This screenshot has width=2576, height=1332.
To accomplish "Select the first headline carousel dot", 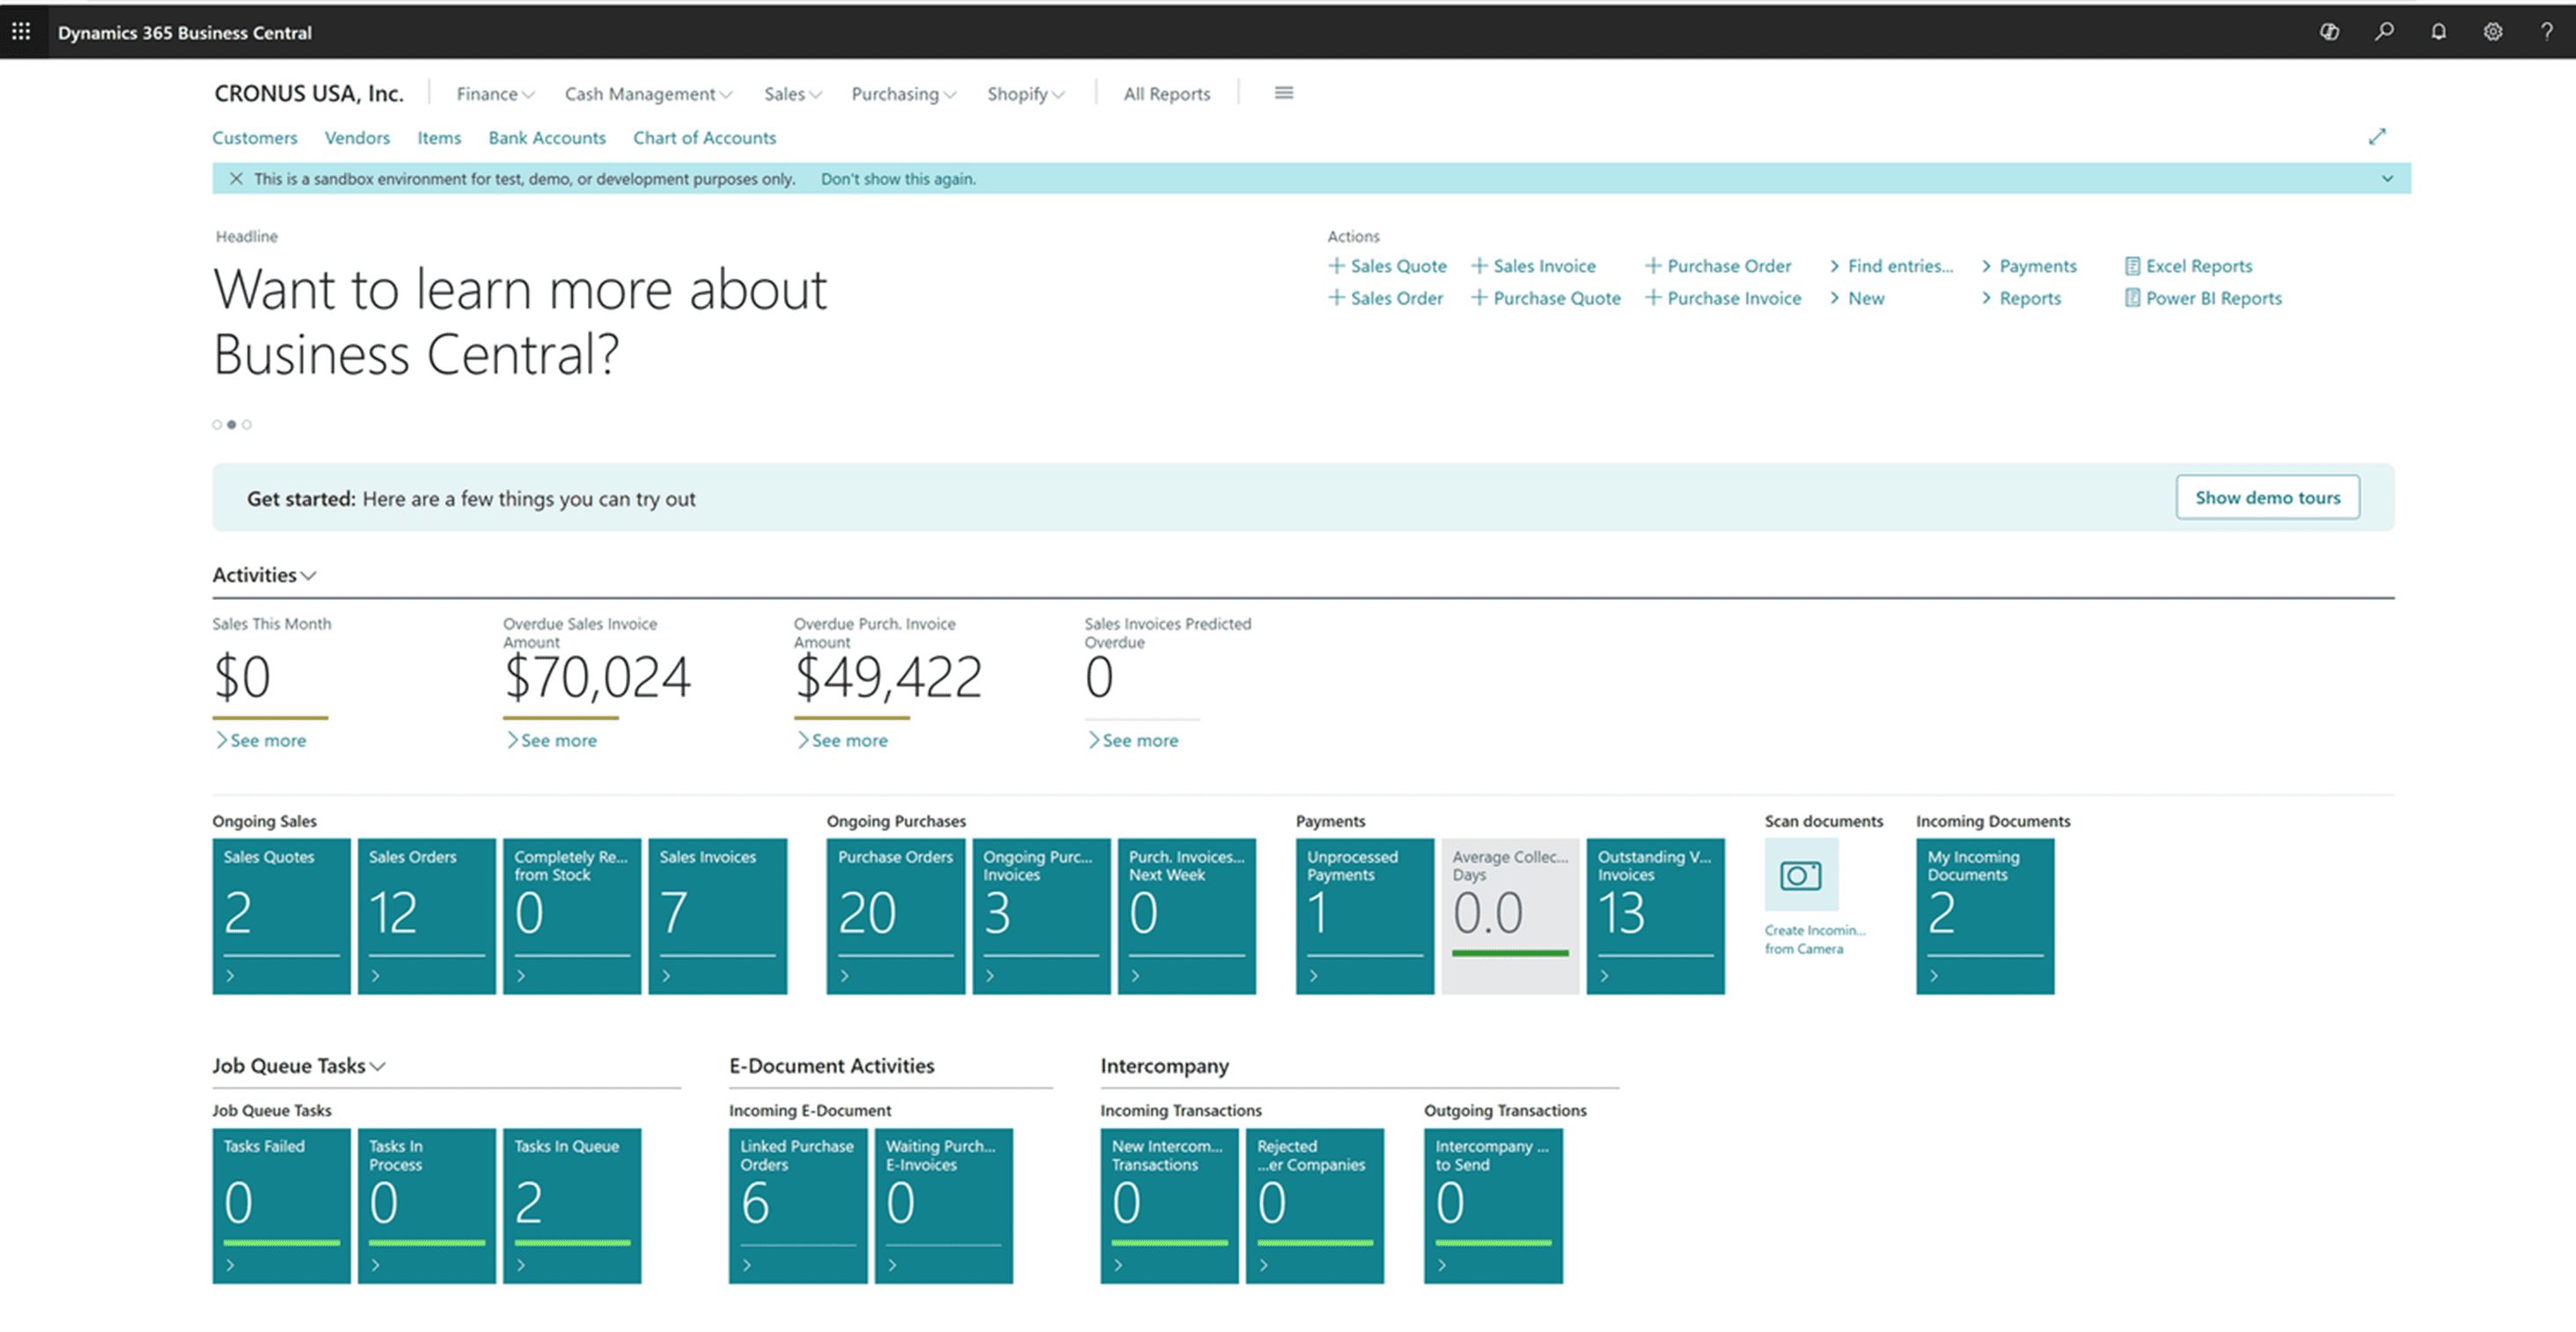I will pos(217,424).
